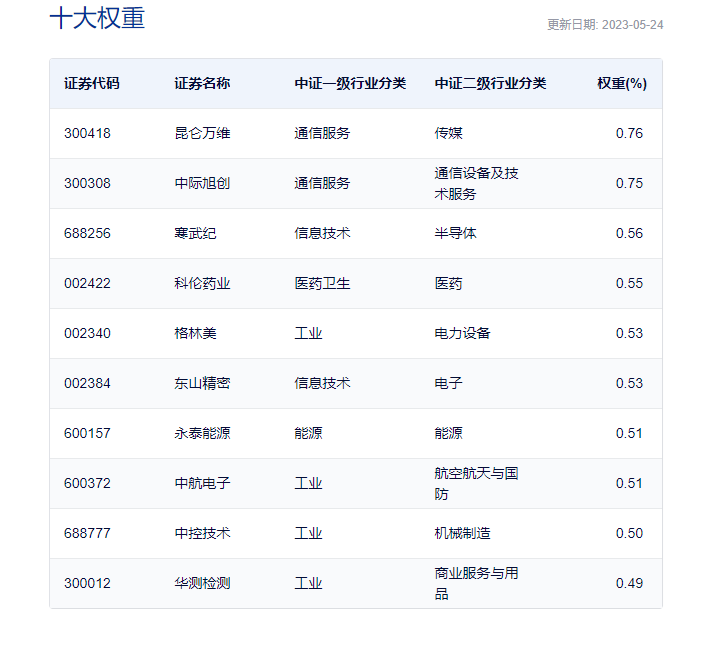Select security code 002422
Screen dimensions: 721x650
click(x=87, y=284)
